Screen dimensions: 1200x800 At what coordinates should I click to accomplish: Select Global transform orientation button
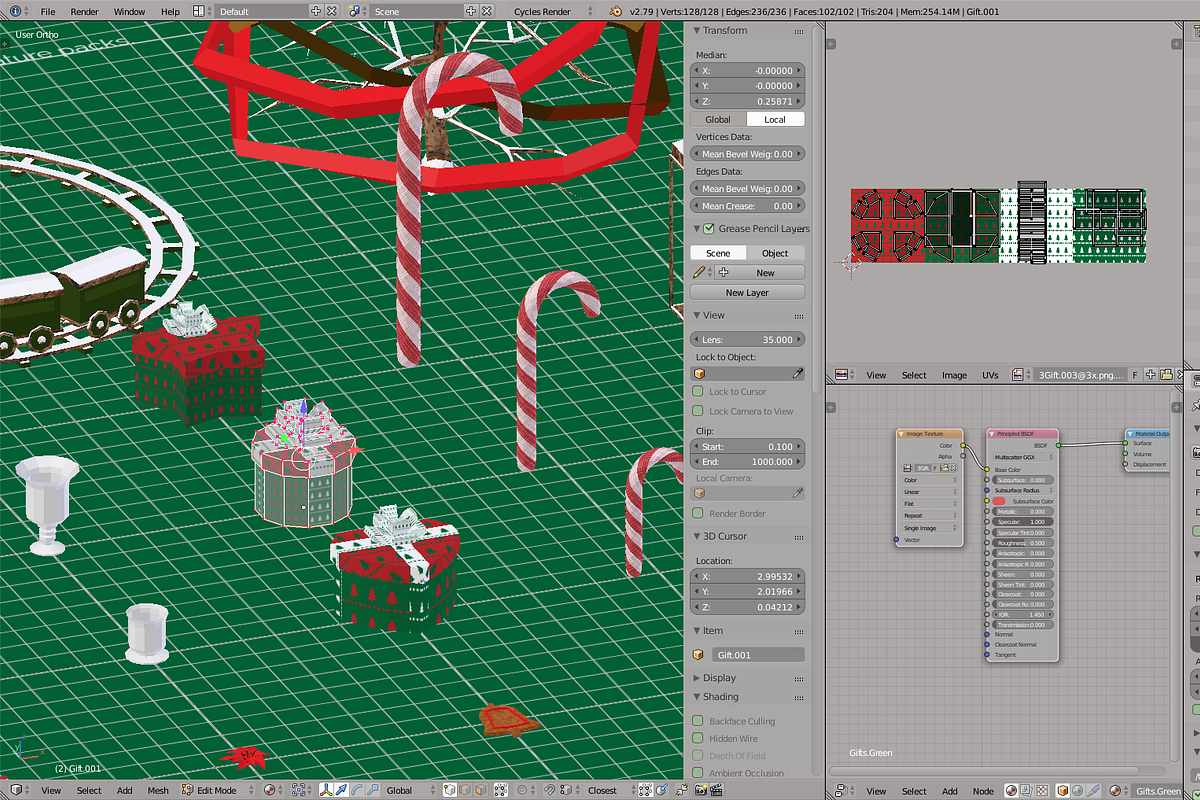pyautogui.click(x=718, y=119)
